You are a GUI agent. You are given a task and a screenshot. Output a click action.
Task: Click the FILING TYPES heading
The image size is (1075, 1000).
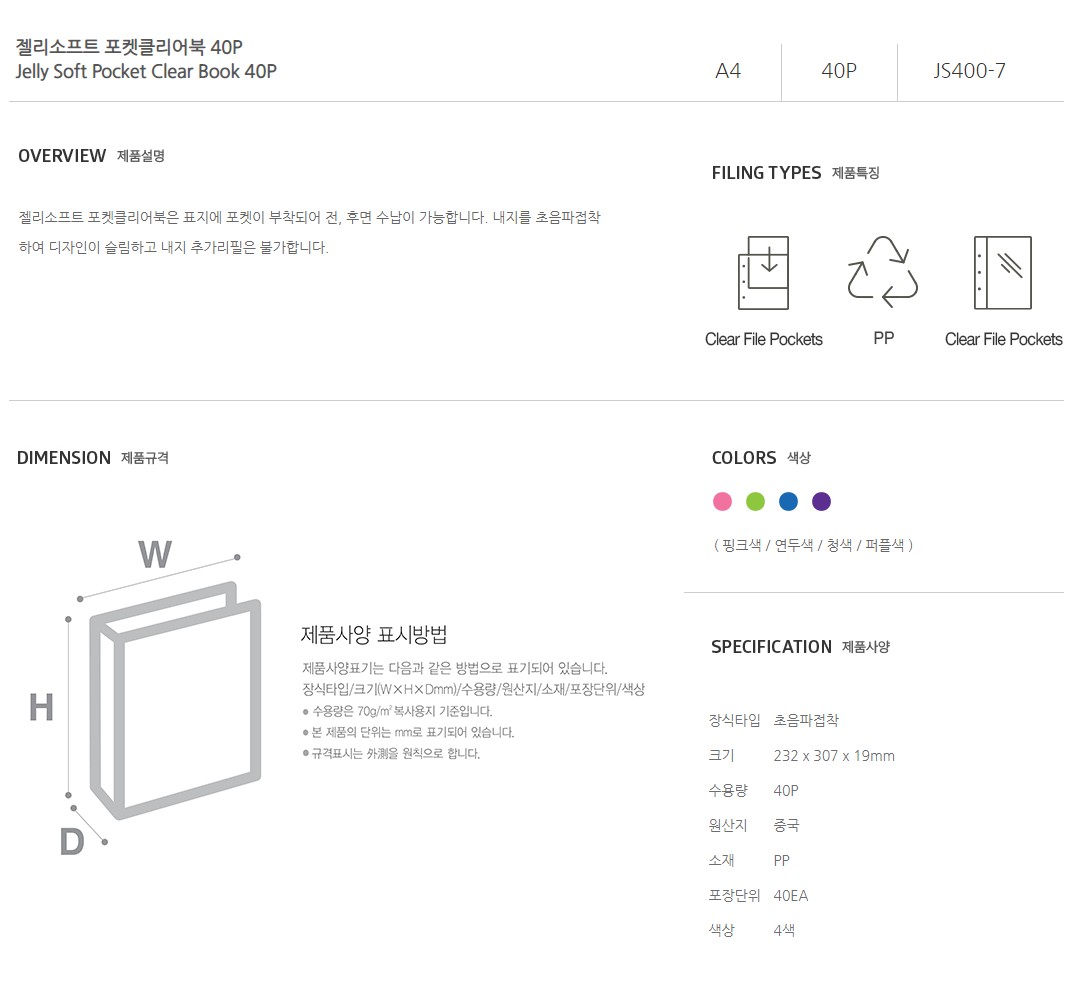coord(766,173)
